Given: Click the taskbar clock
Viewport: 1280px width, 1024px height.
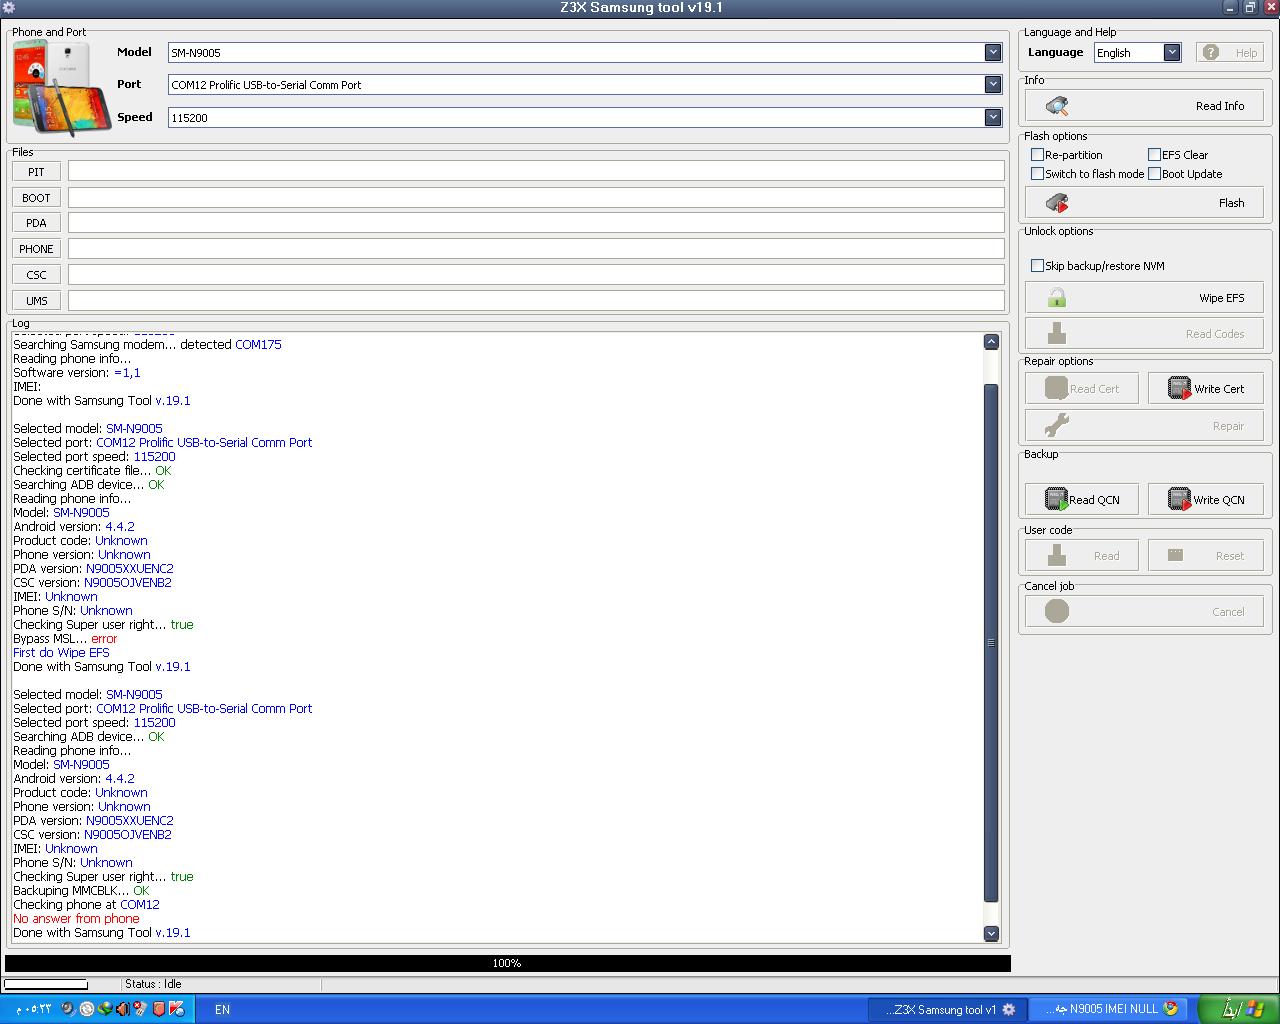Looking at the screenshot, I should click(x=33, y=1009).
